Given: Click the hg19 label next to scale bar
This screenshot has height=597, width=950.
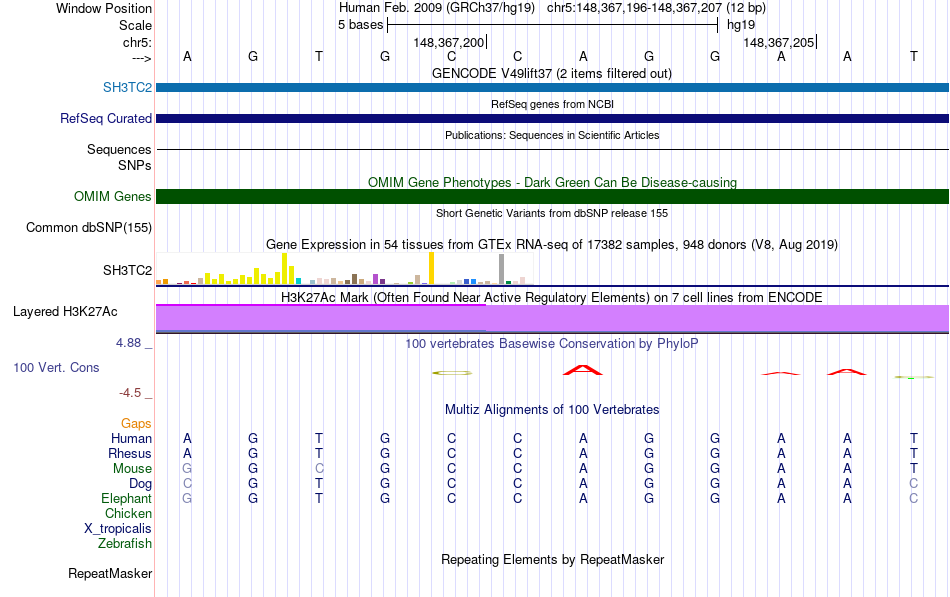Looking at the screenshot, I should point(741,25).
